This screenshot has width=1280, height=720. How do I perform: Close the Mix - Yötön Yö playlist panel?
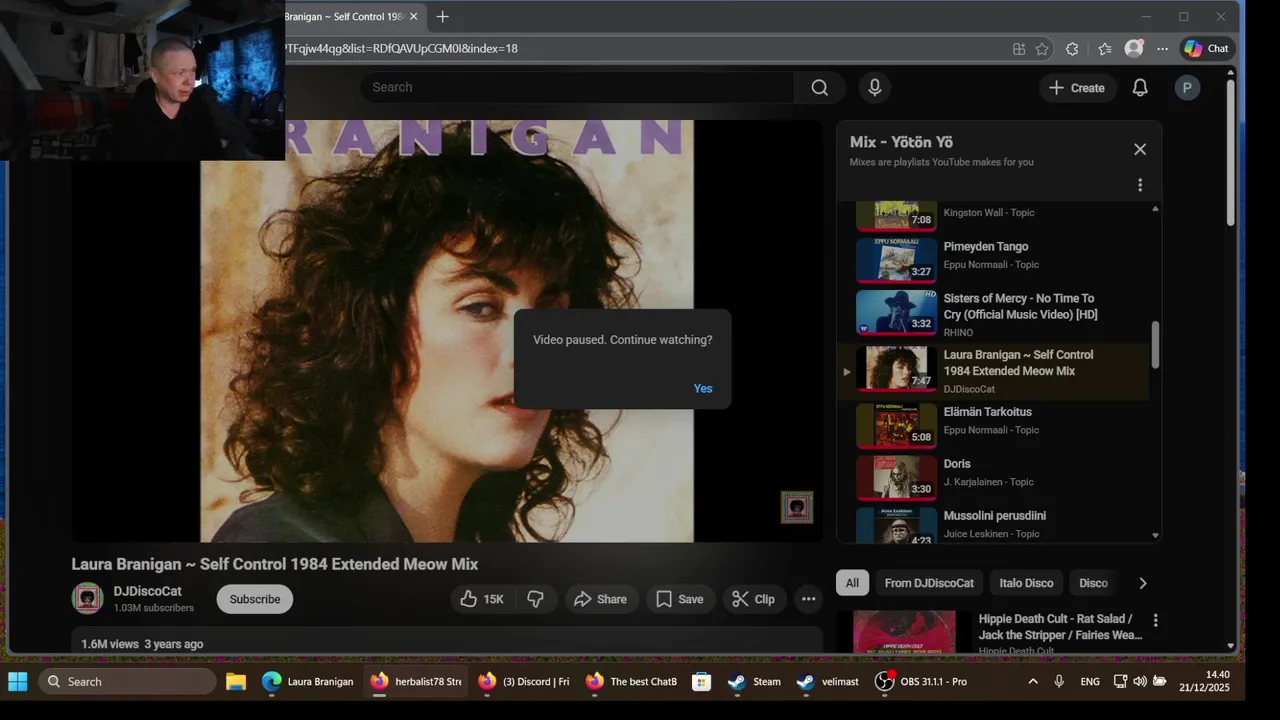[1140, 149]
